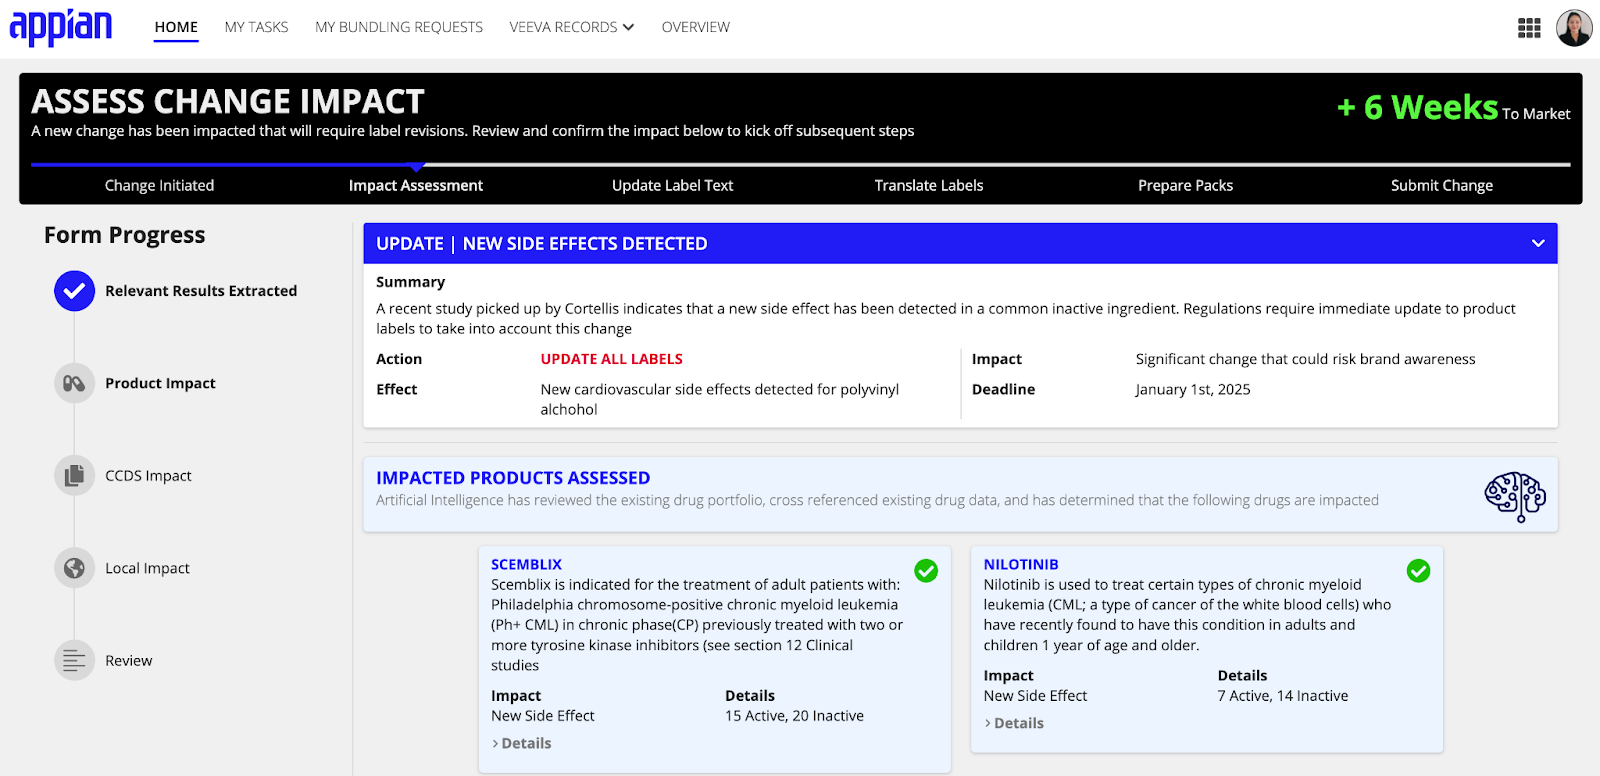
Task: Click the Relevant Results Extracted checkmark icon
Action: pyautogui.click(x=74, y=291)
